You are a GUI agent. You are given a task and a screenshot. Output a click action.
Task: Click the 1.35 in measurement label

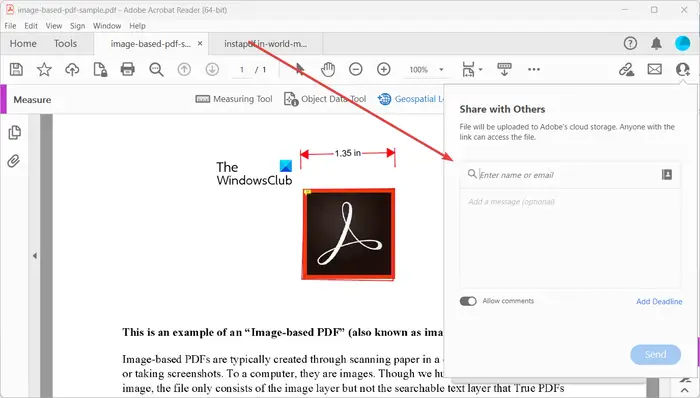(348, 153)
